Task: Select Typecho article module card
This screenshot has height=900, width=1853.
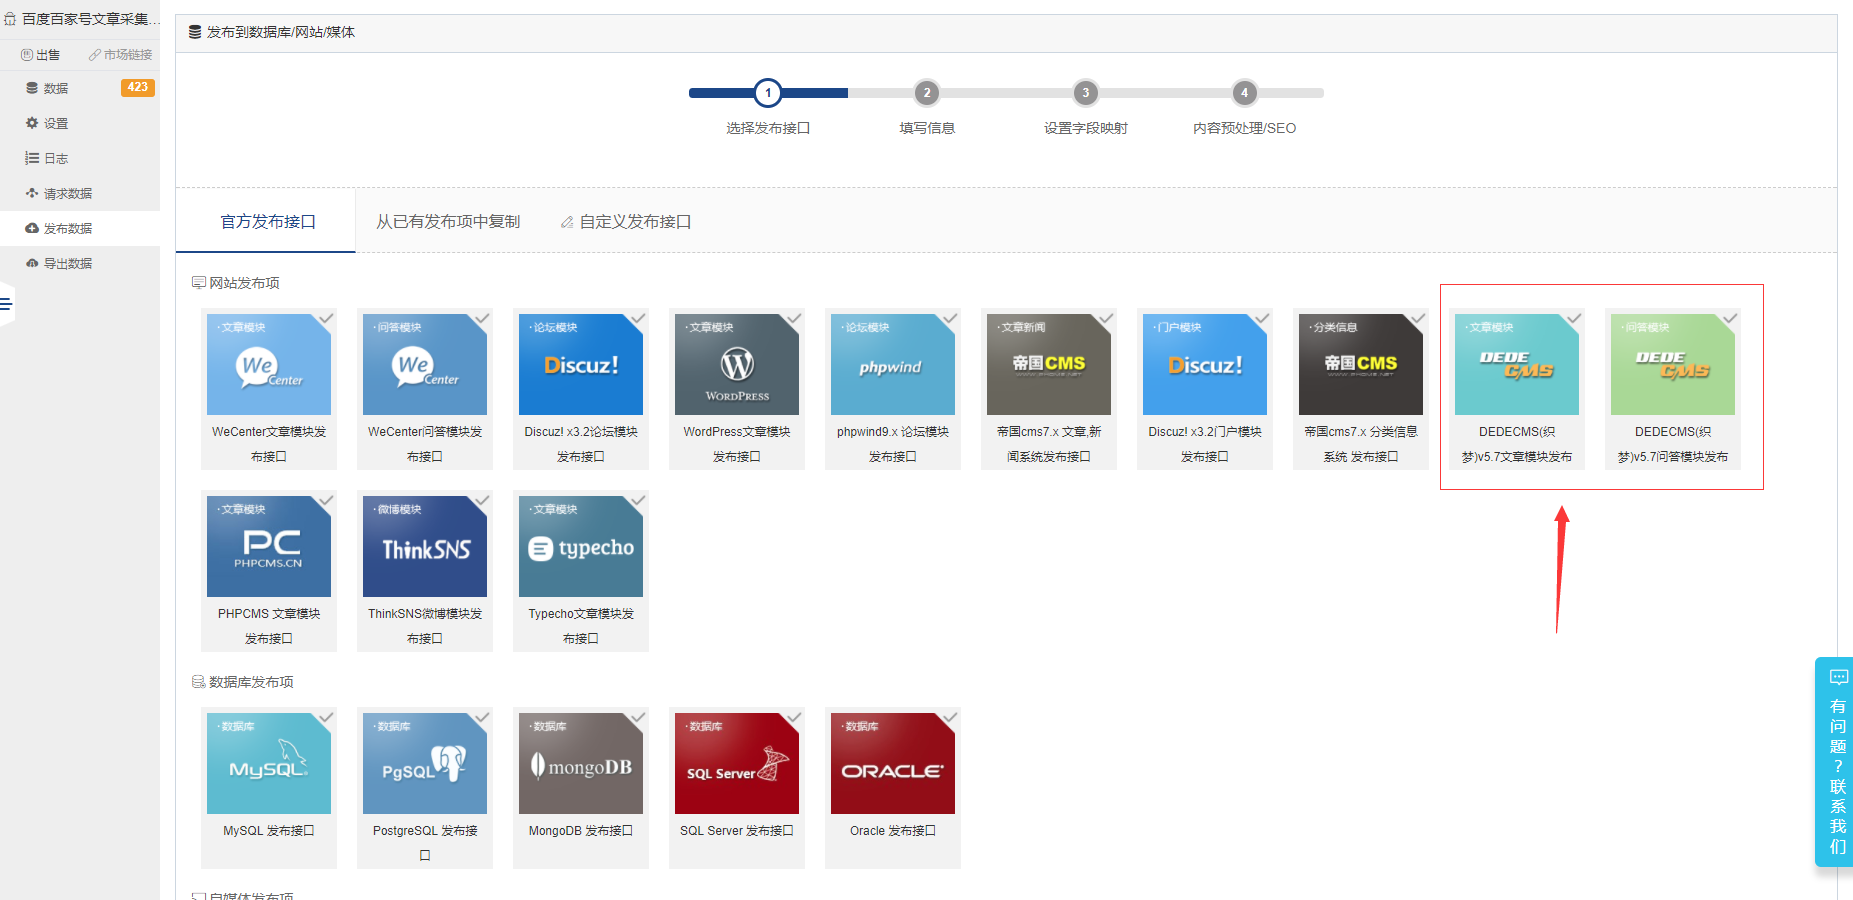Action: [x=581, y=571]
